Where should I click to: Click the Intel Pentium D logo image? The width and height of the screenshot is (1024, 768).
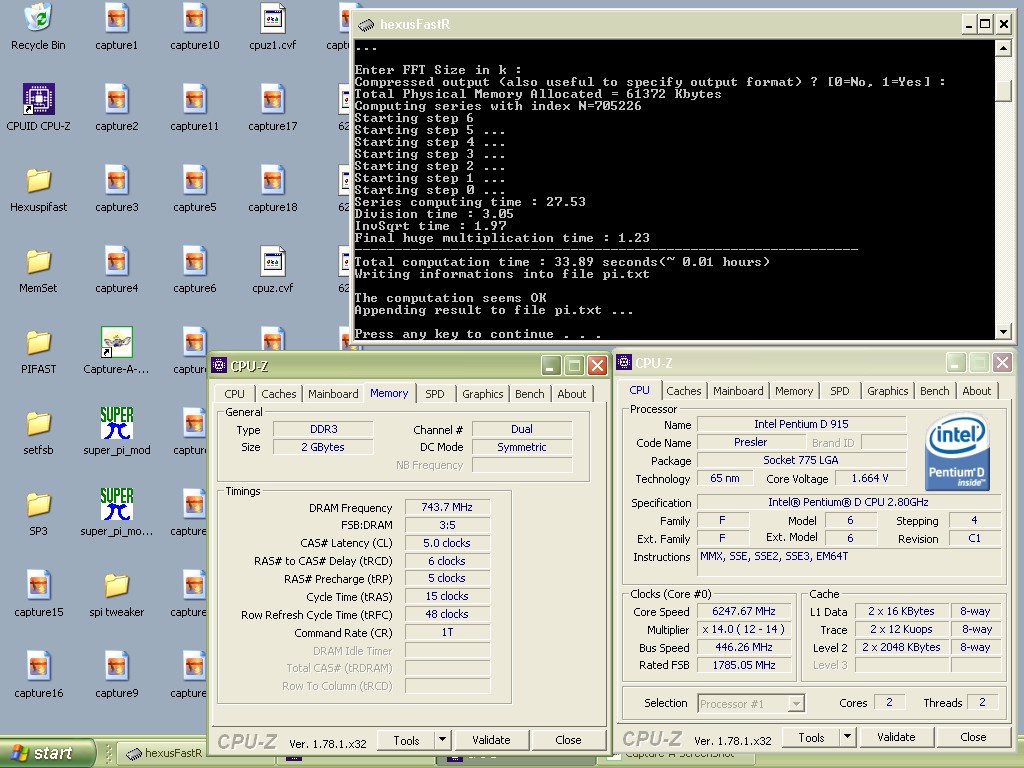pos(957,451)
